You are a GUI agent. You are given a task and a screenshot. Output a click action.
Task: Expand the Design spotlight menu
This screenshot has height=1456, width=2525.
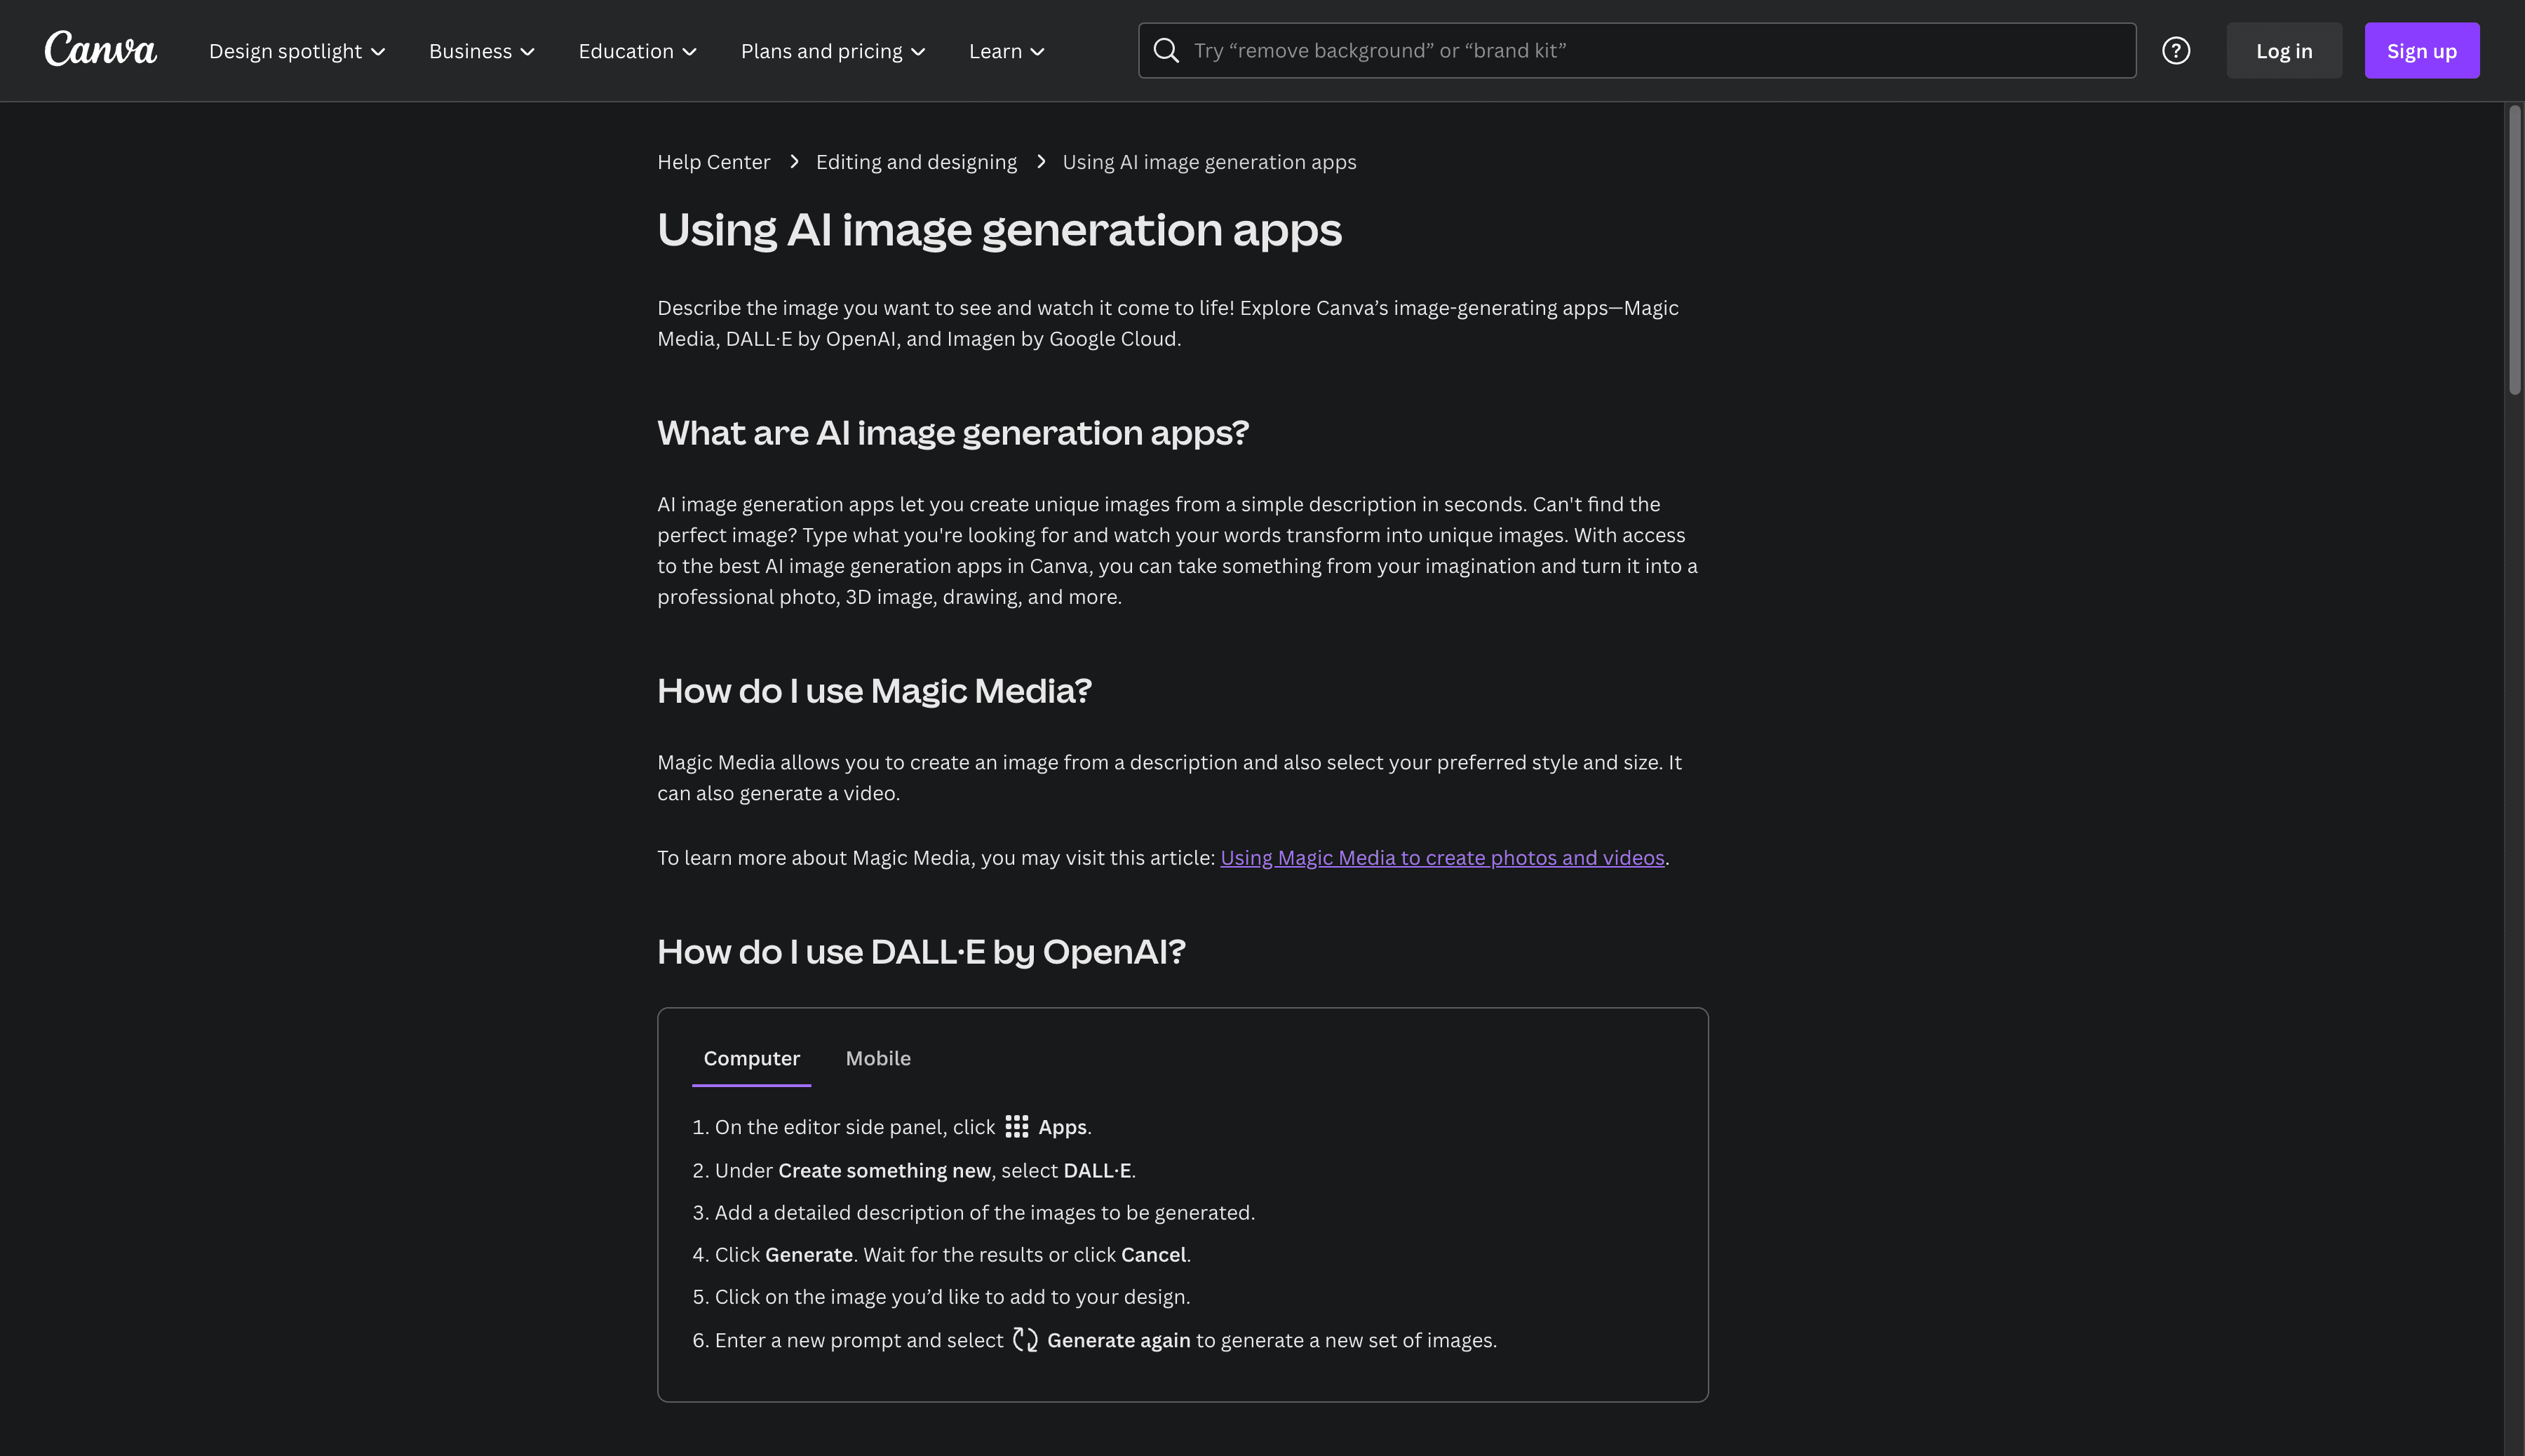click(x=297, y=51)
